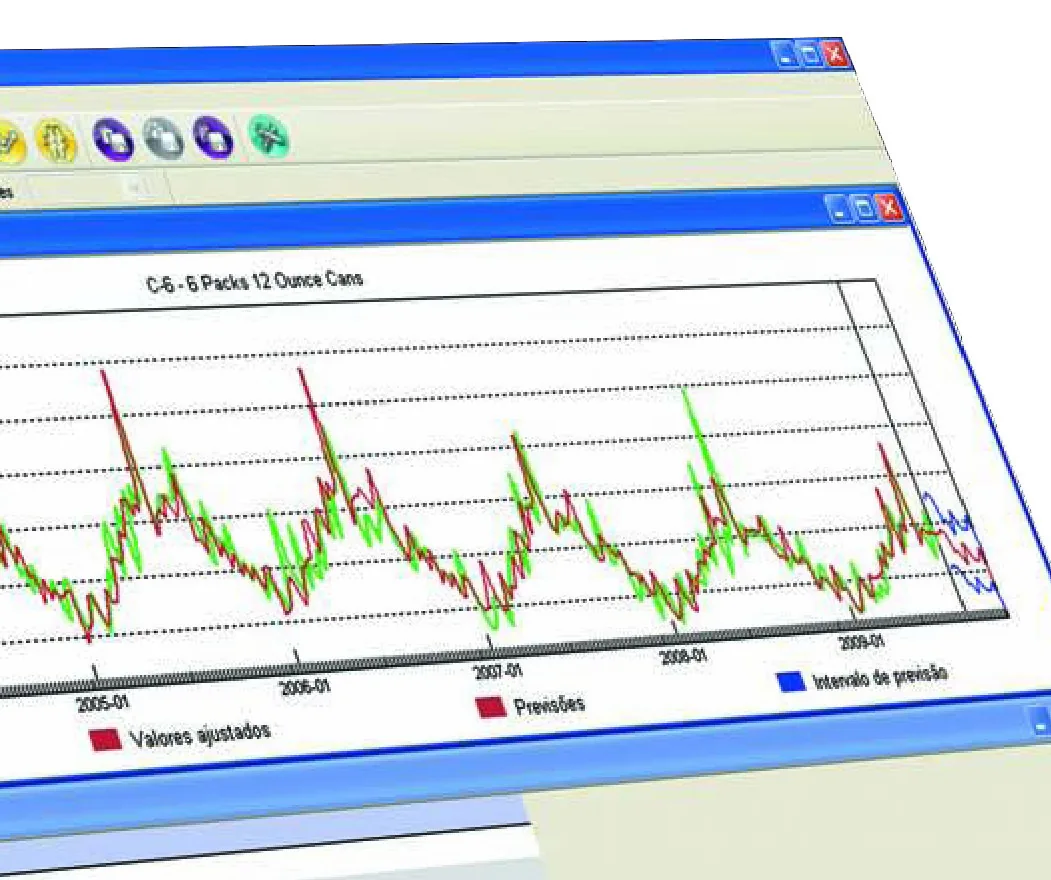Click the green toolbar icon
Screen dimensions: 1051x880
click(x=269, y=136)
